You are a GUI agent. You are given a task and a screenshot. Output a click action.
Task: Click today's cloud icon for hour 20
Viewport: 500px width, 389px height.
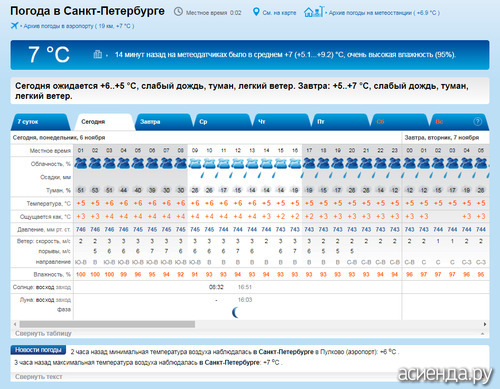(352, 163)
